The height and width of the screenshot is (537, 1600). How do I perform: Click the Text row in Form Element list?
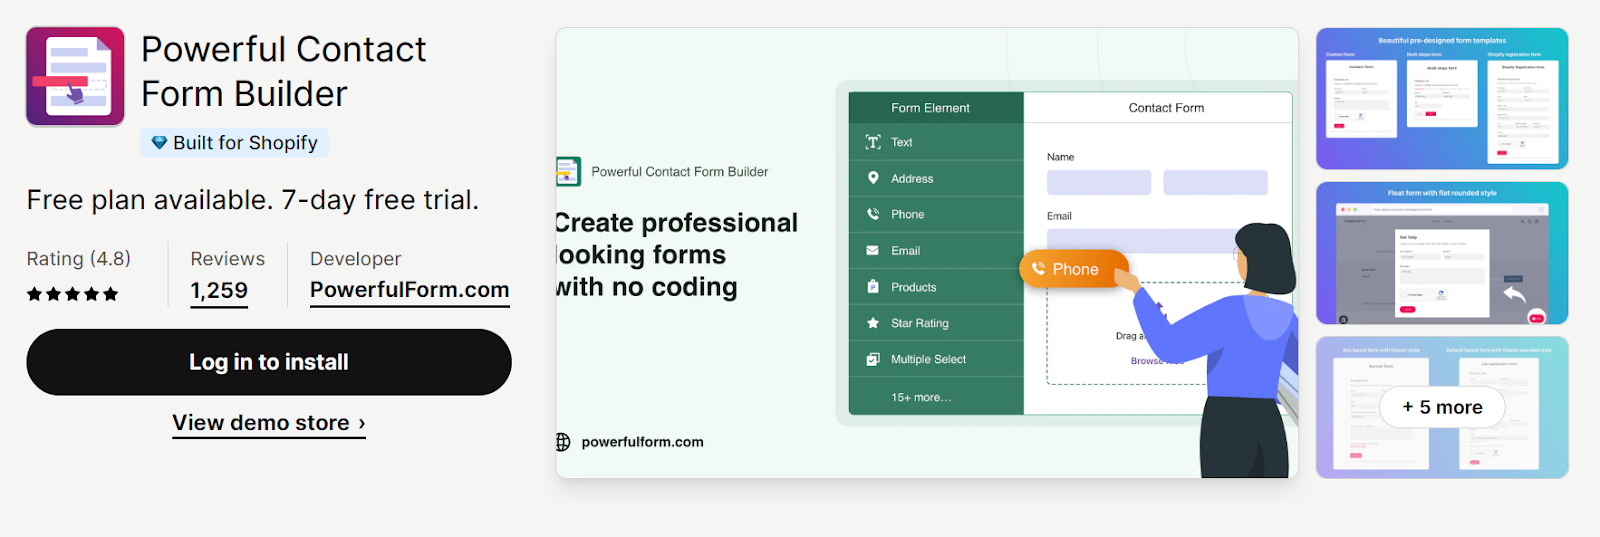coord(936,142)
